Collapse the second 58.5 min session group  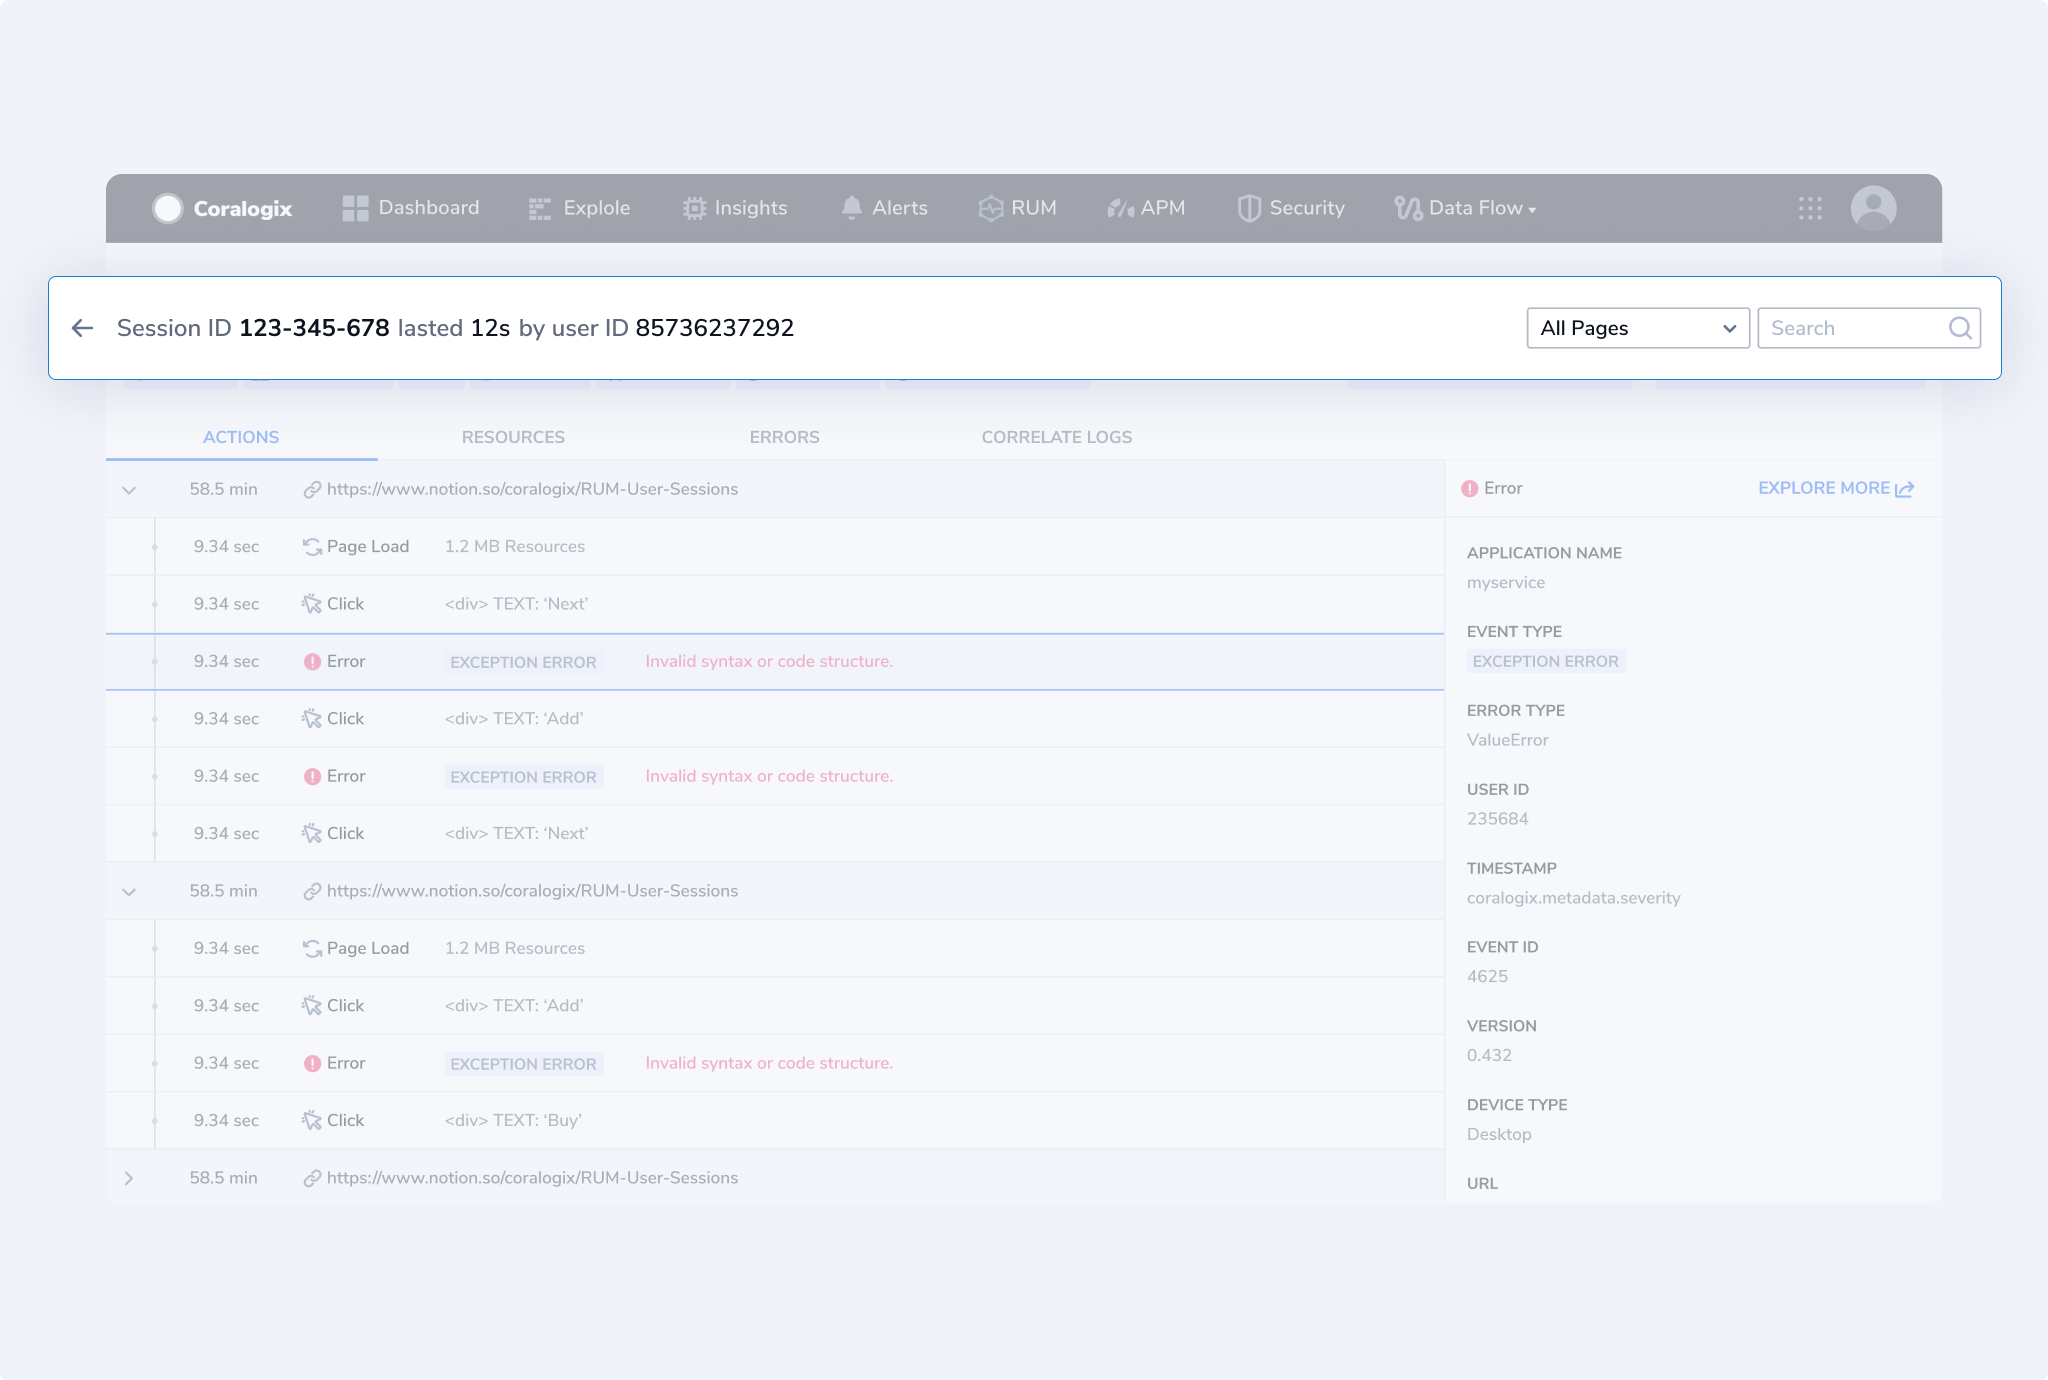[x=129, y=891]
